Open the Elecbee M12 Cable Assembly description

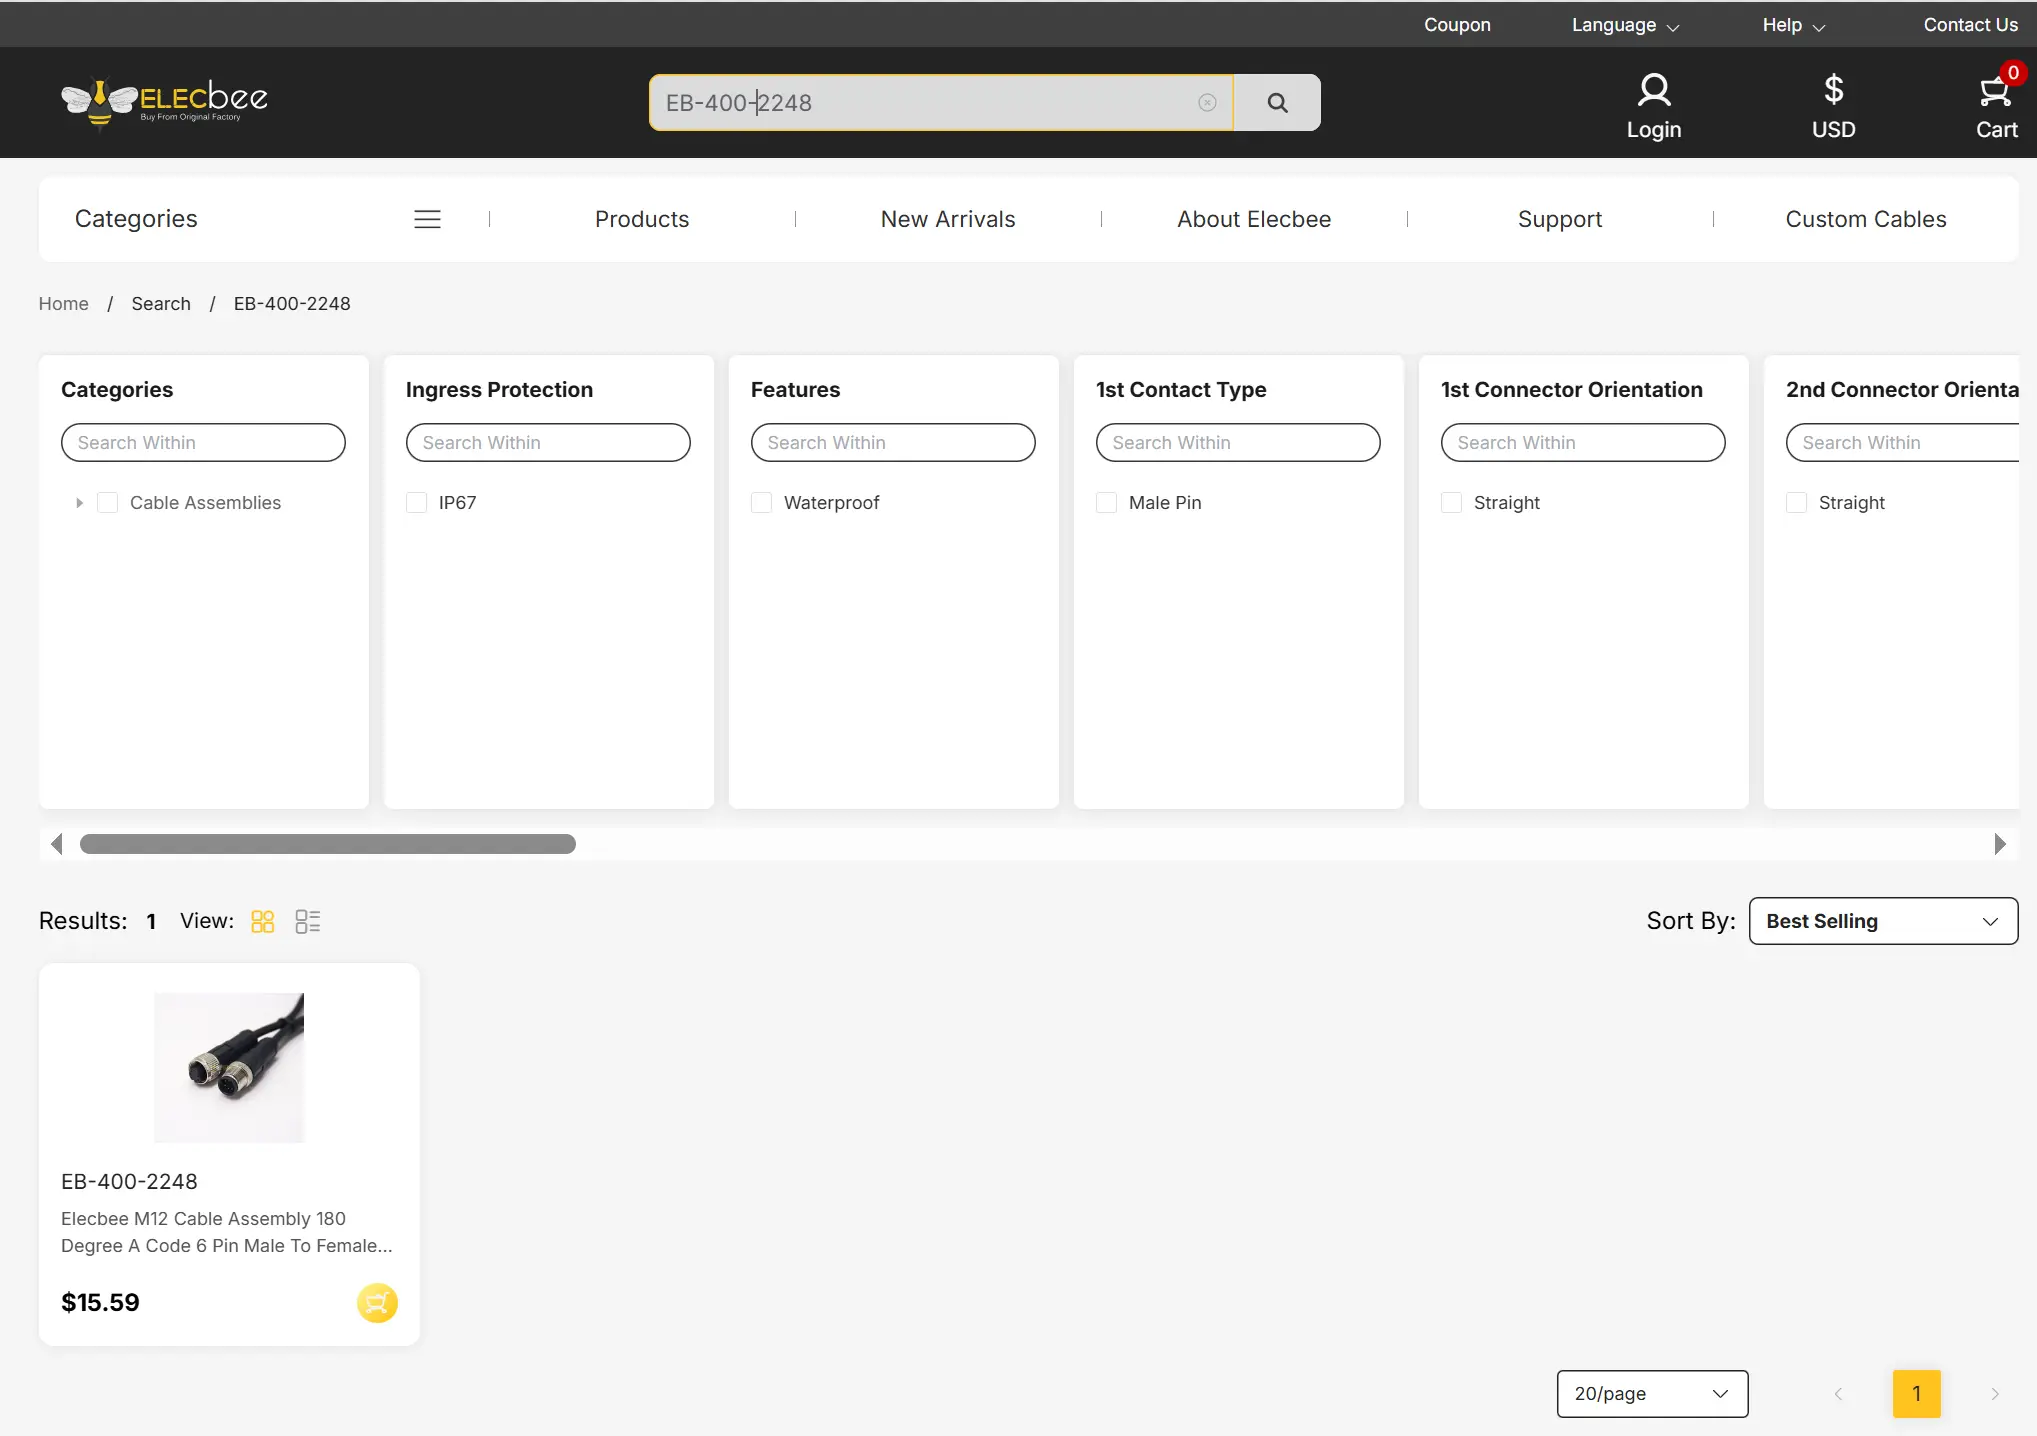tap(227, 1232)
